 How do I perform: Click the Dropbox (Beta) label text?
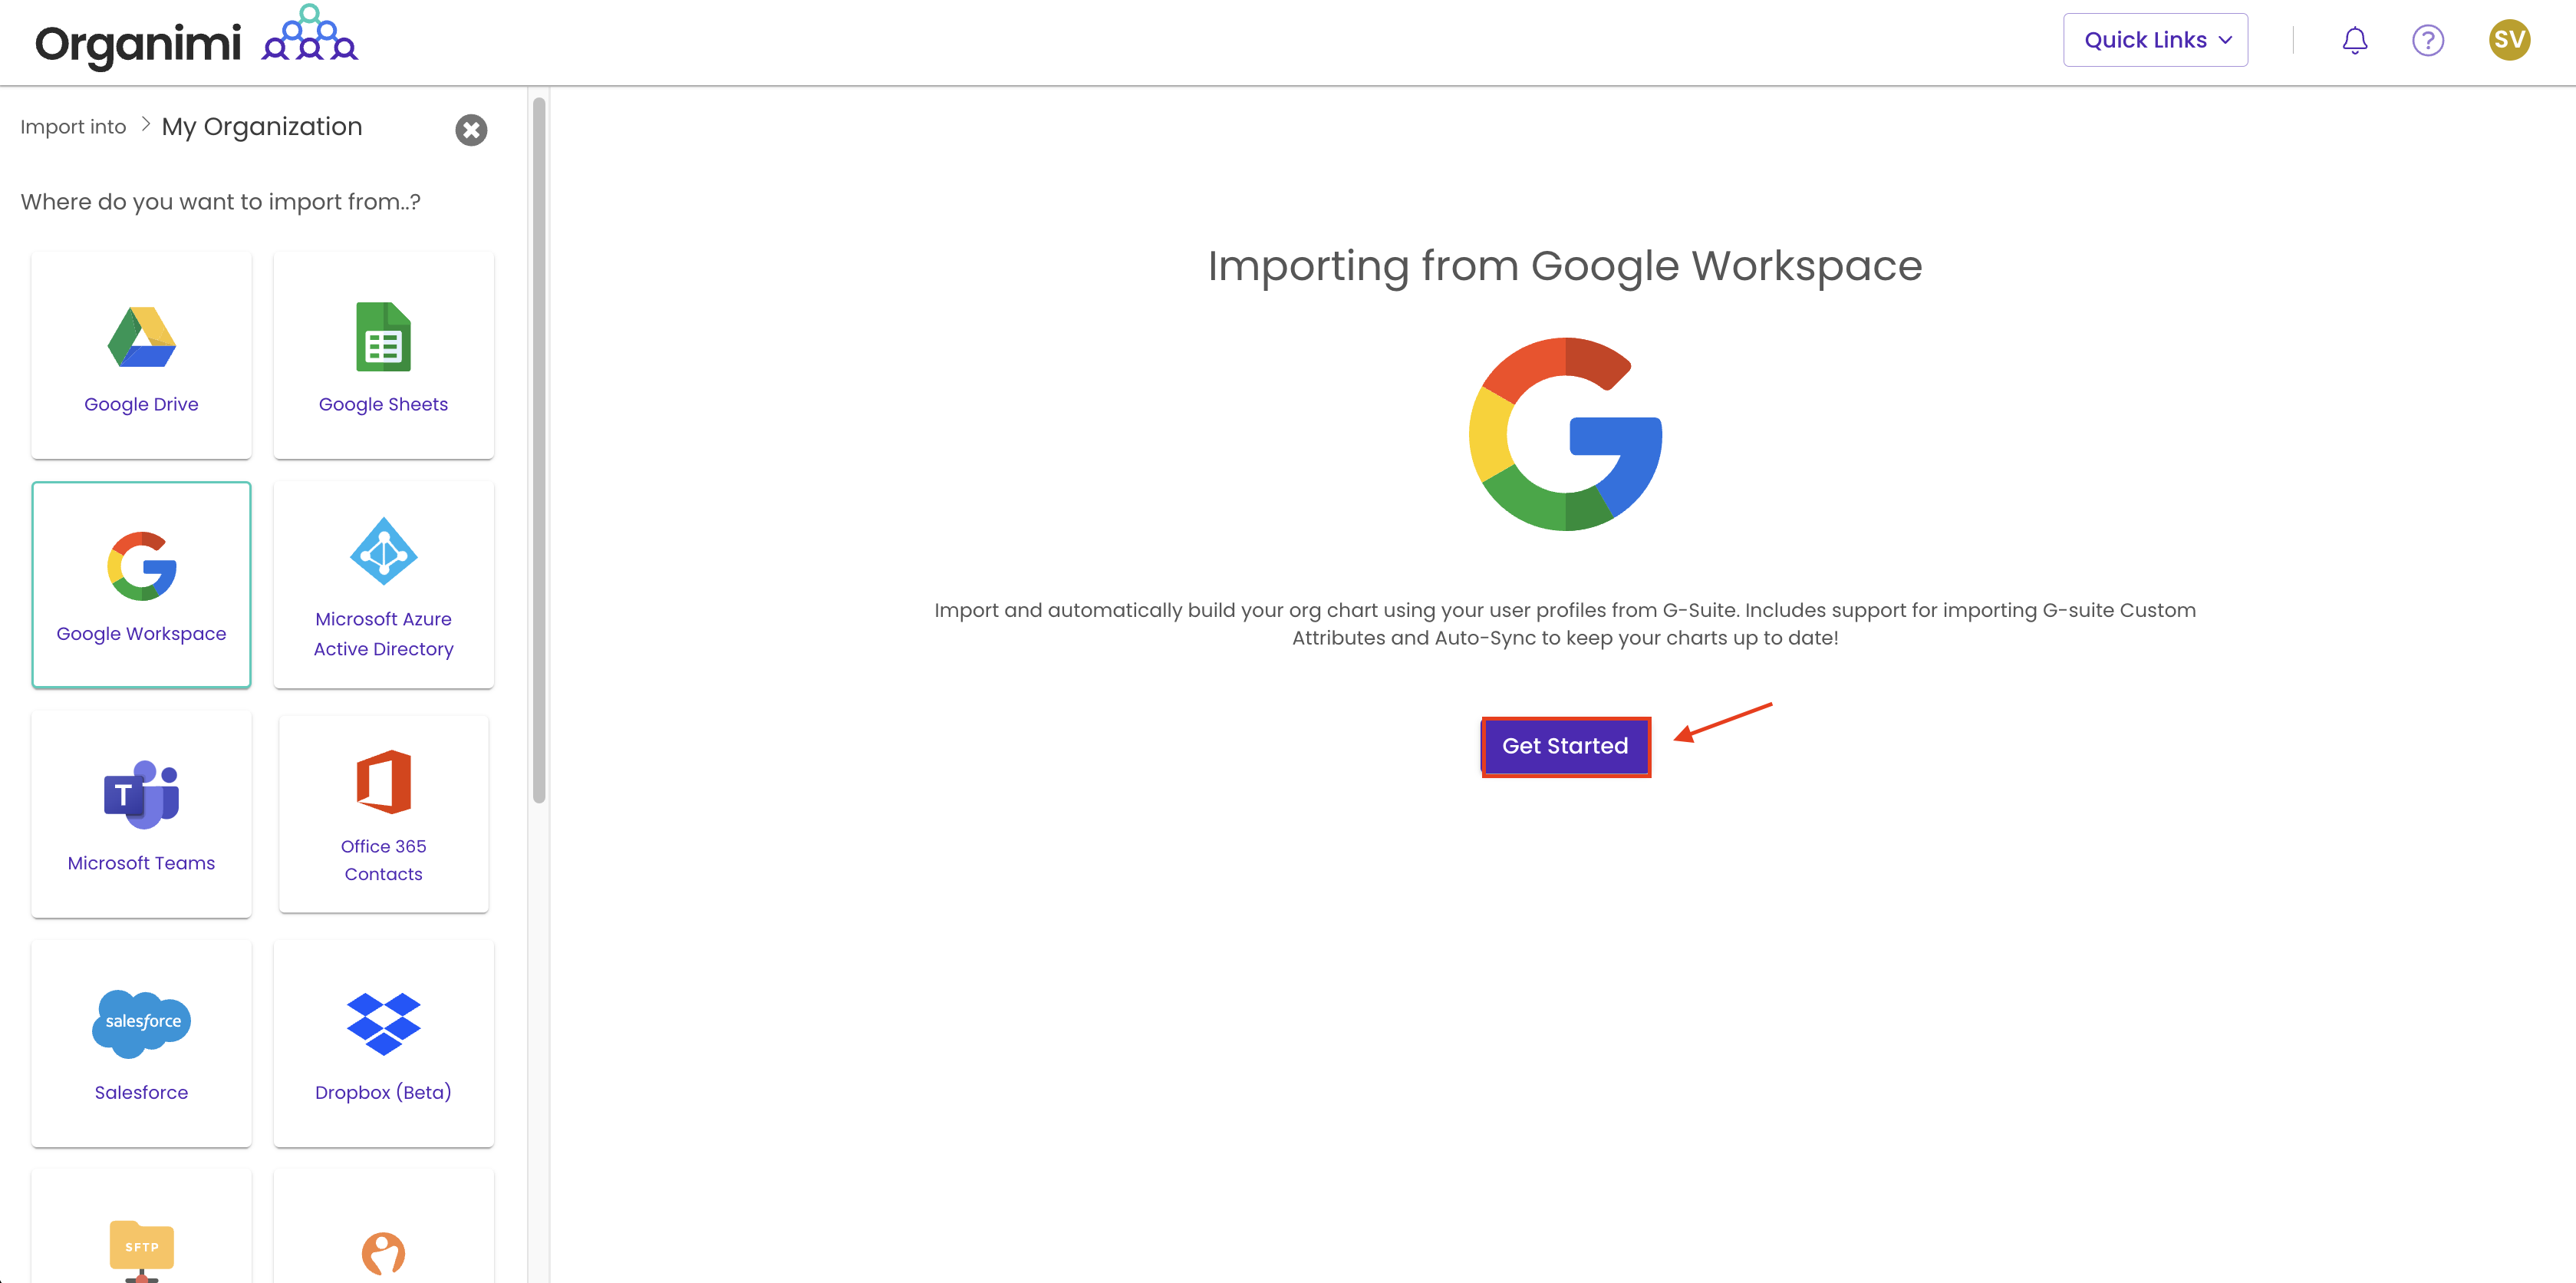click(383, 1092)
